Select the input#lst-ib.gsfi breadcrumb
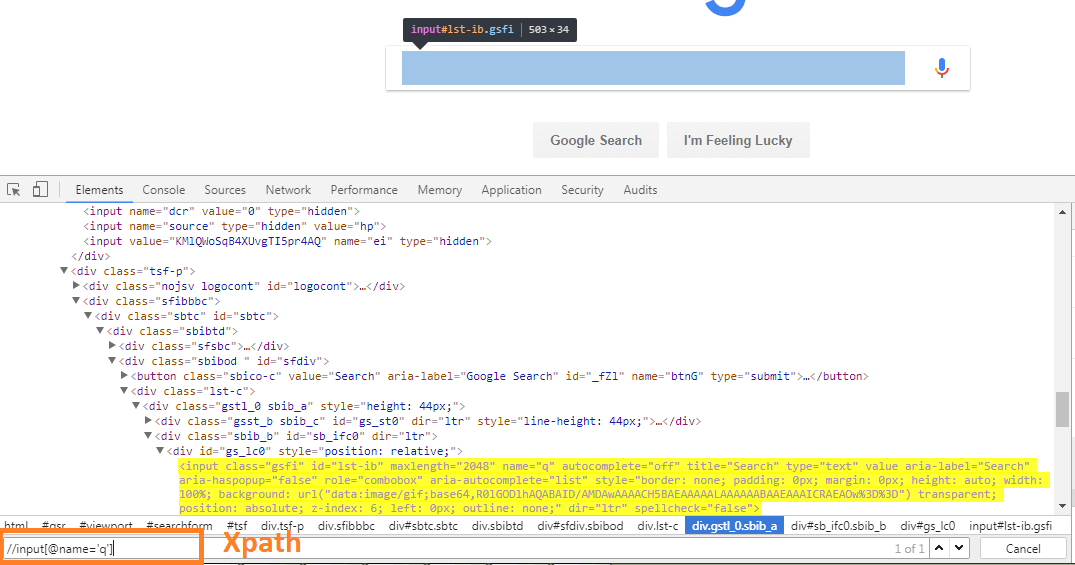 tap(1011, 526)
